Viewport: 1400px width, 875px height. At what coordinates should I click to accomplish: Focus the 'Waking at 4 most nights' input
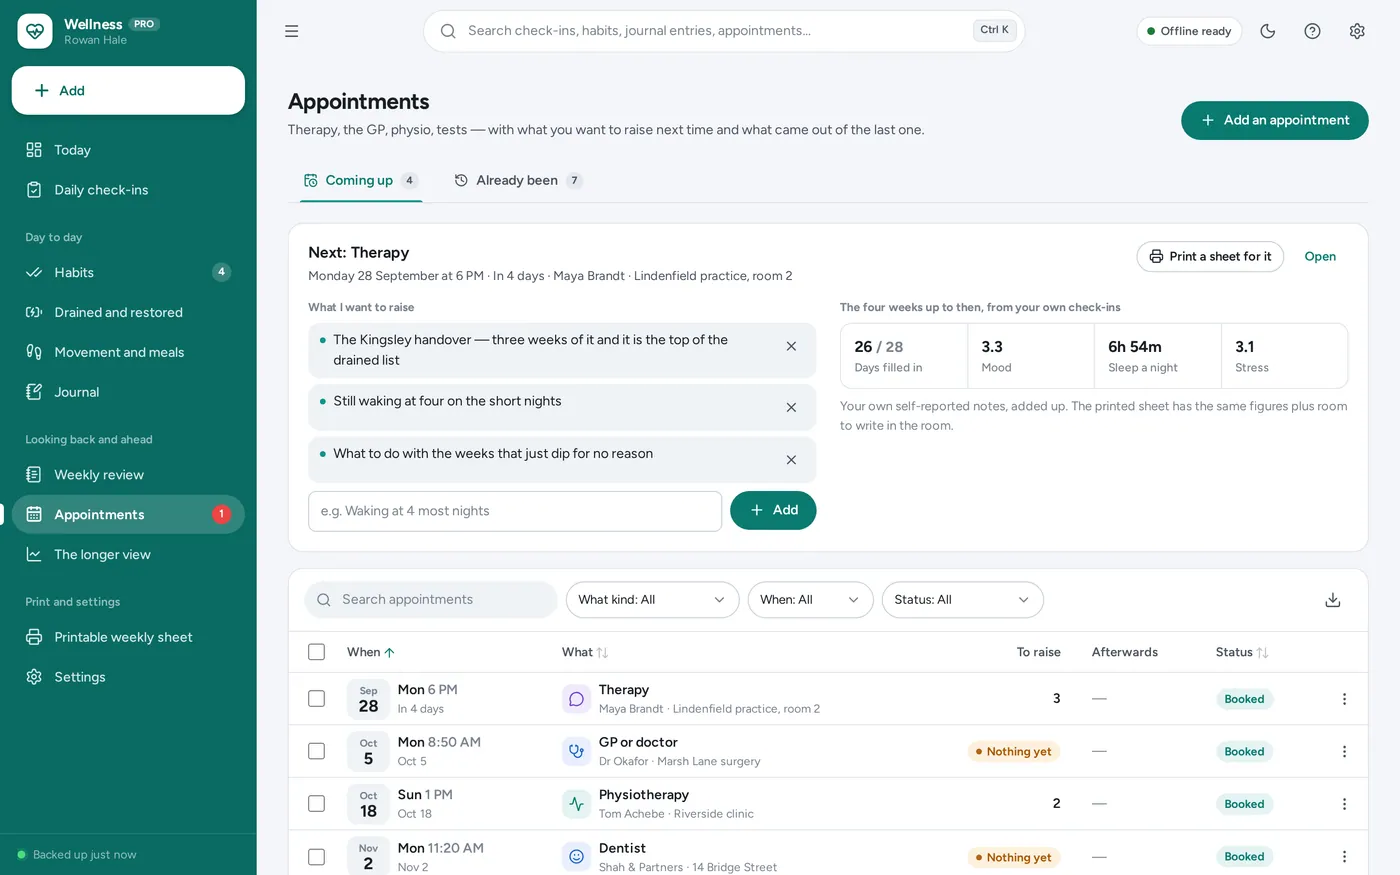click(x=515, y=511)
